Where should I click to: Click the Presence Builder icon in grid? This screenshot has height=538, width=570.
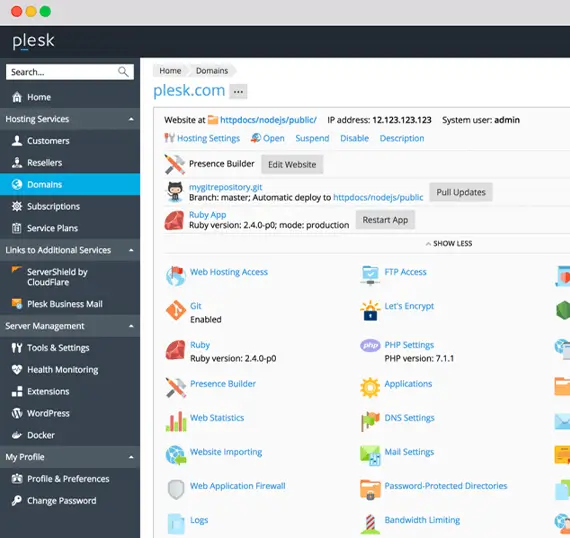176,388
